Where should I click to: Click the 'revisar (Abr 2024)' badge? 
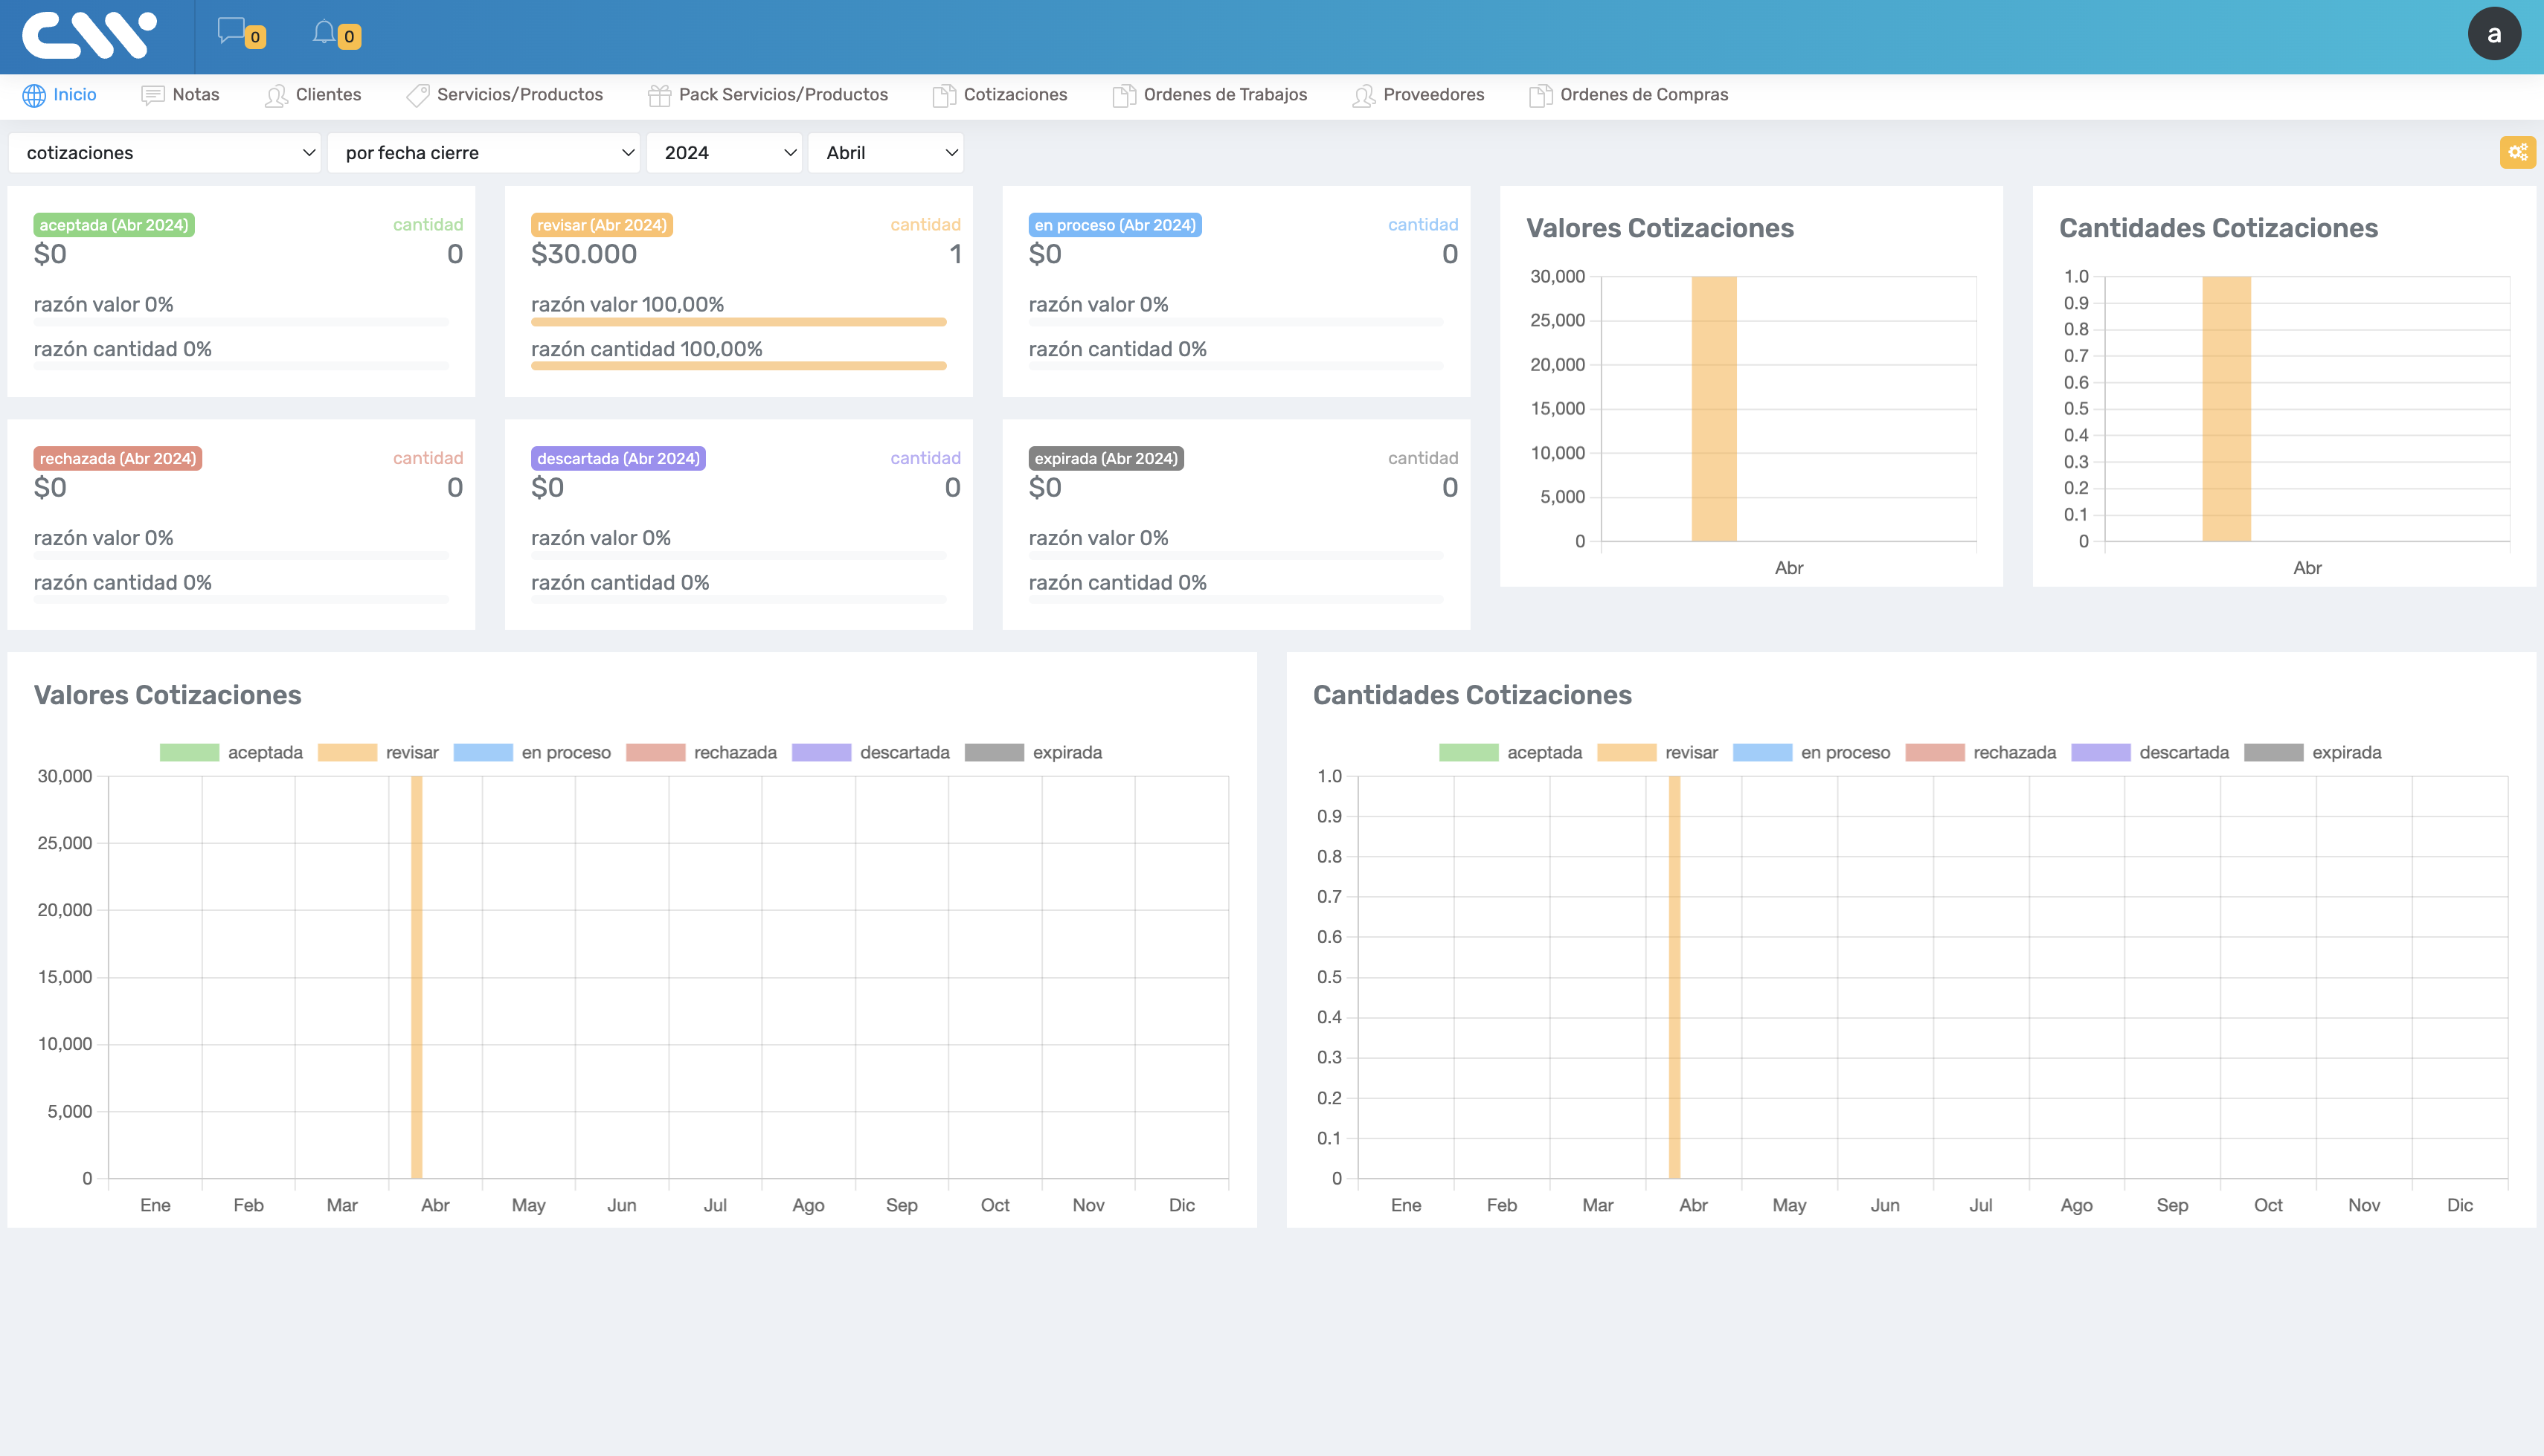601,225
